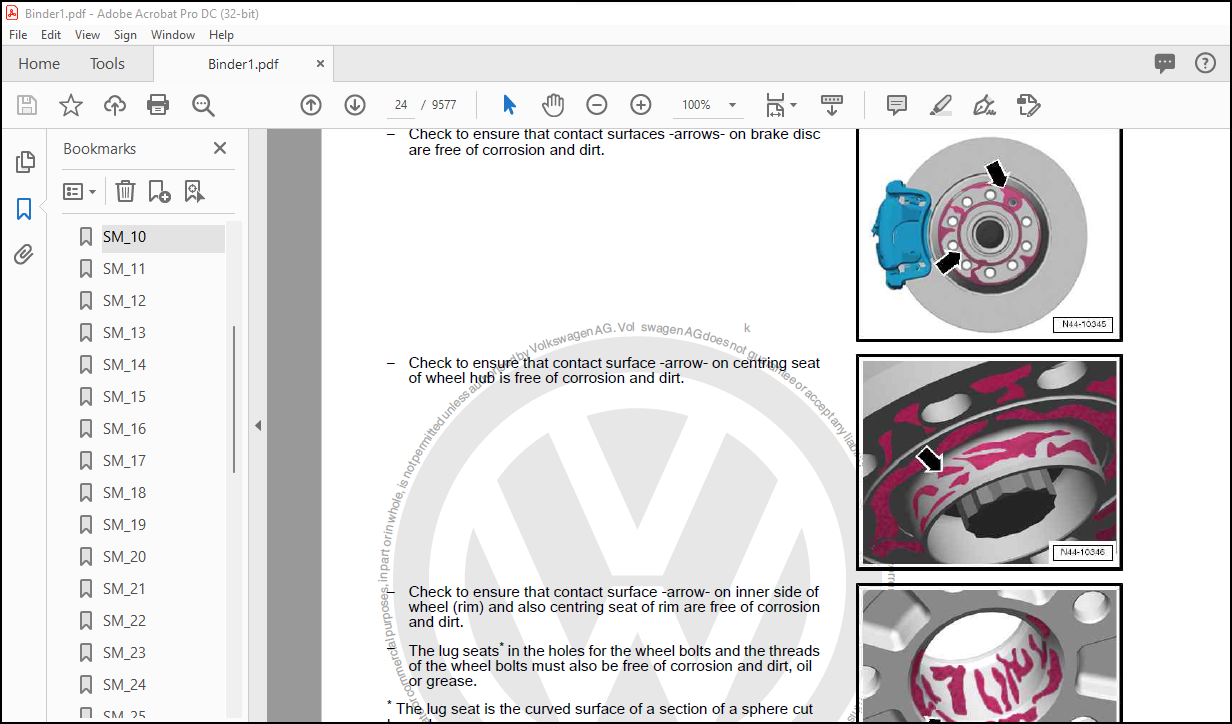1232x724 pixels.
Task: Add a new bookmark
Action: [159, 191]
